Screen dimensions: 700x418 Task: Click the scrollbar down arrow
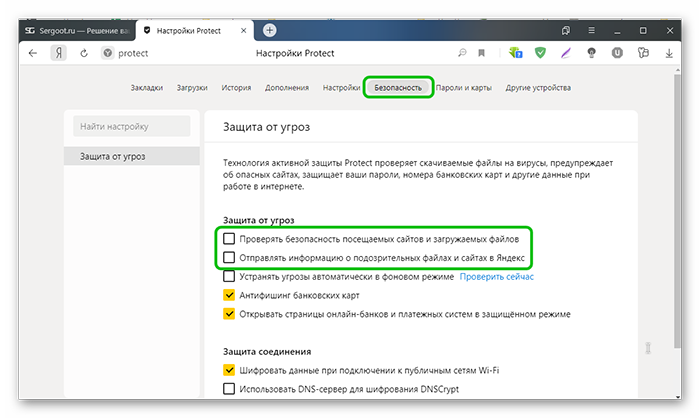[677, 396]
